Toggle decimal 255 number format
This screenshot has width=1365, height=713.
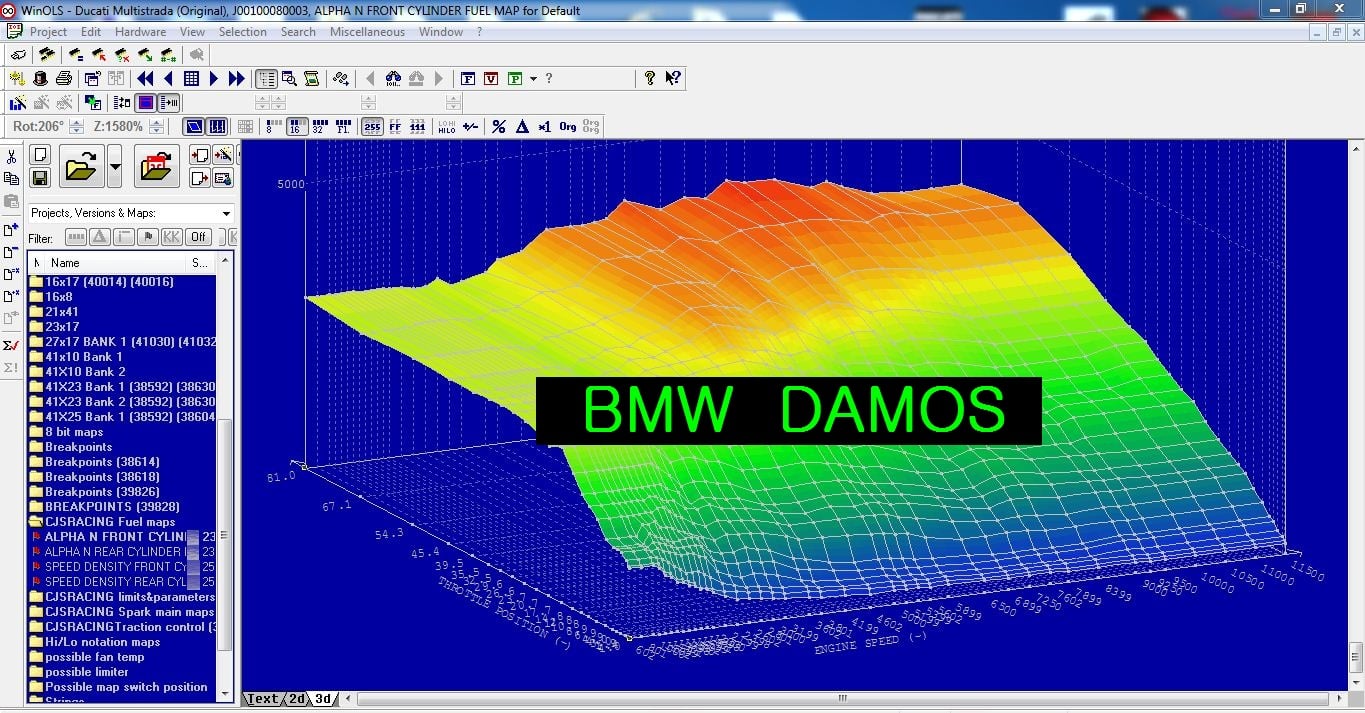pyautogui.click(x=372, y=127)
